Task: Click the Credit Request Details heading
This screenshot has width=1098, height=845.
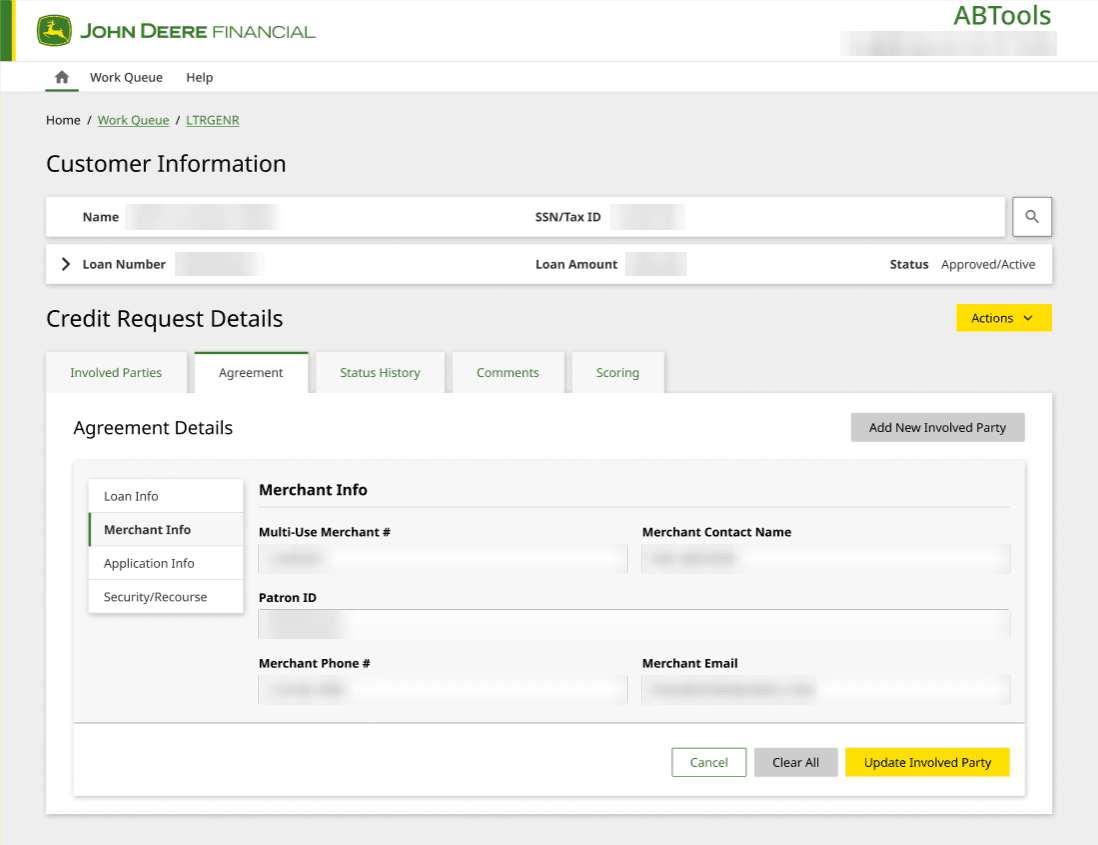Action: tap(165, 319)
